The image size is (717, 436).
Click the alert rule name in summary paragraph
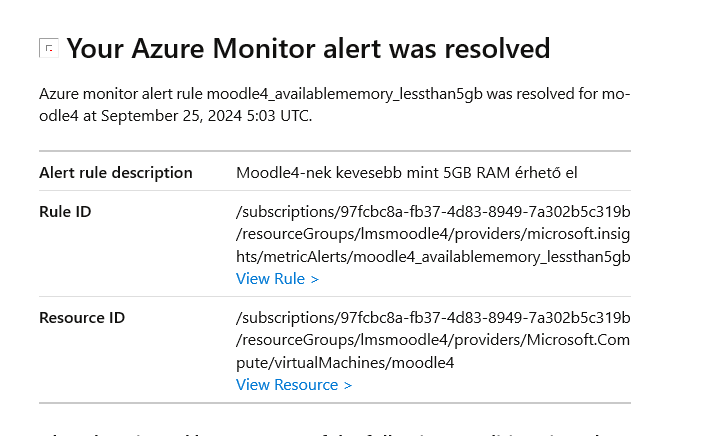pos(345,94)
